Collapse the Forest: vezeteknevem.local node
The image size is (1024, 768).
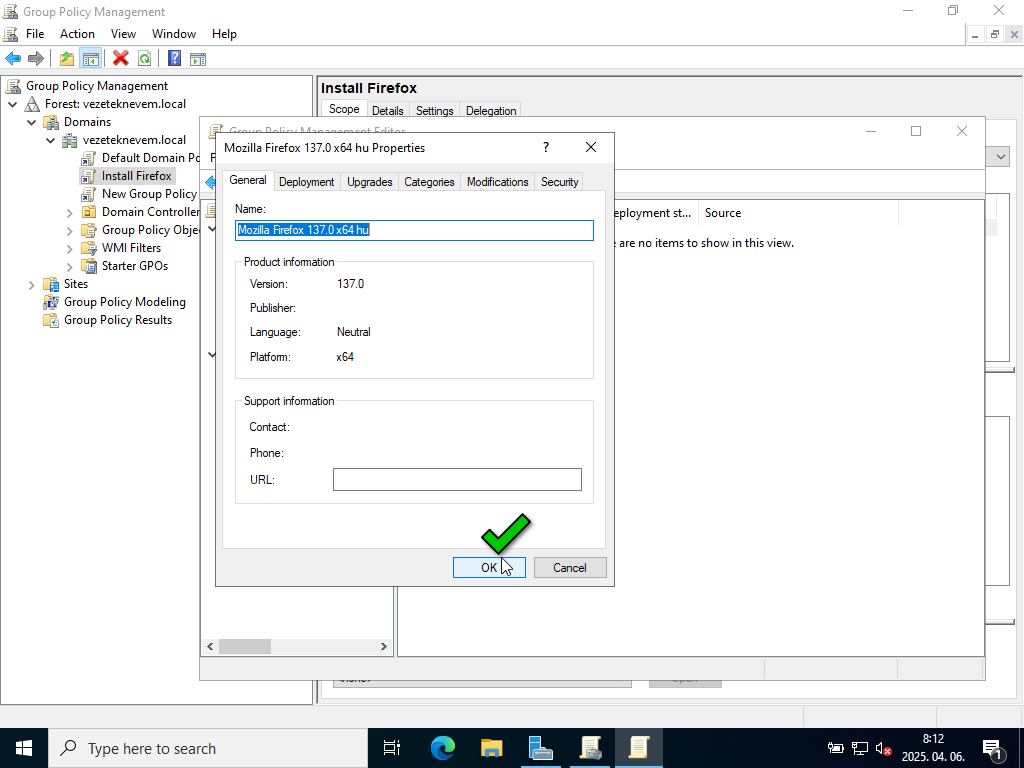click(x=13, y=104)
